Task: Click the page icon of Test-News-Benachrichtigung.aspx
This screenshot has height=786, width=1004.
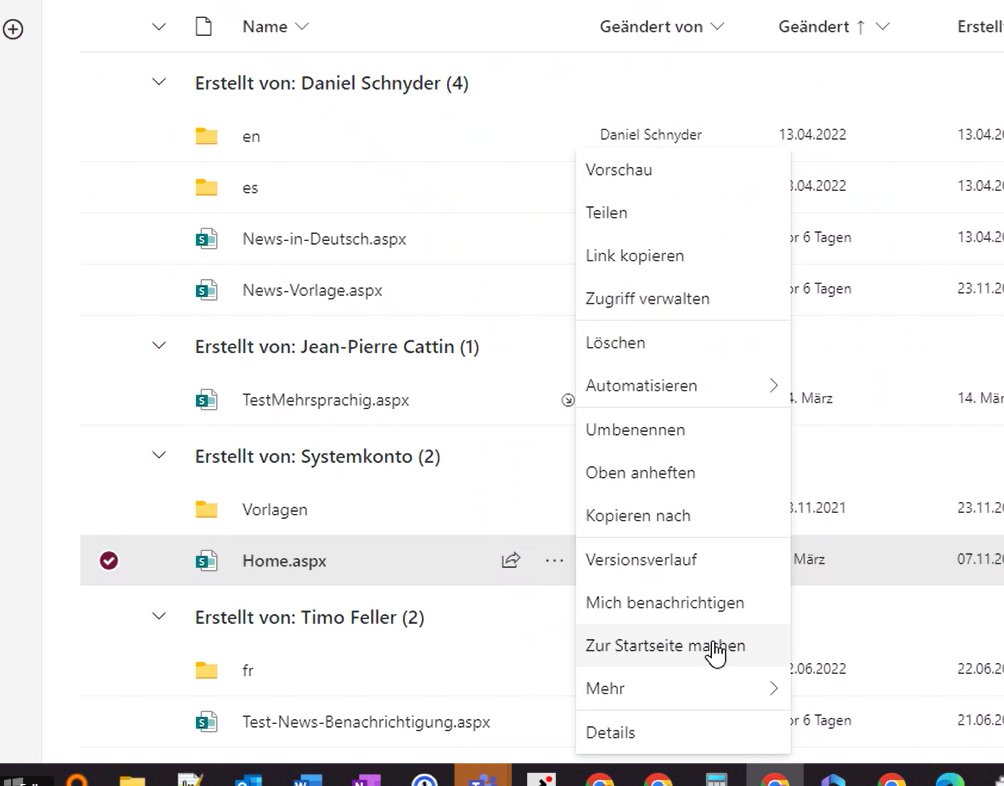Action: (x=206, y=722)
